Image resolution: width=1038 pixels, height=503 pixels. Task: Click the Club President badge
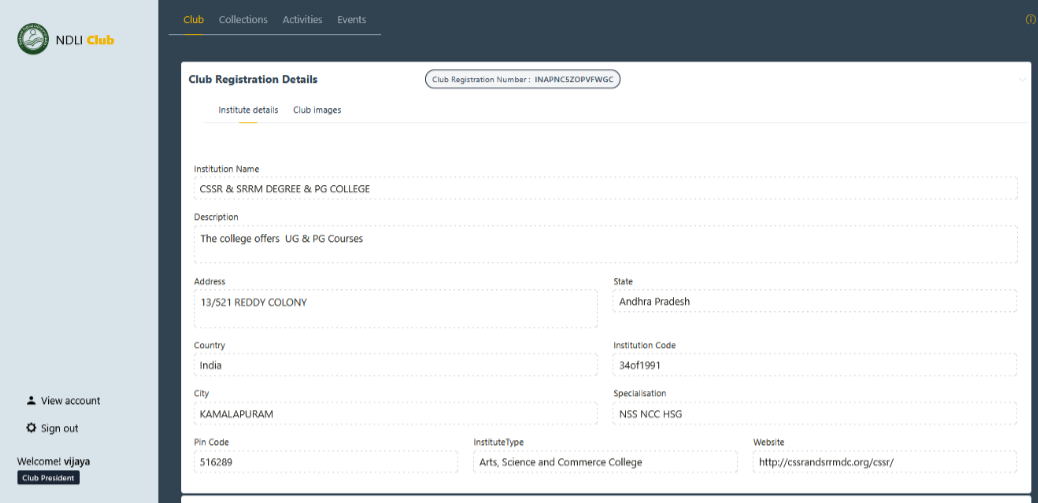[48, 478]
